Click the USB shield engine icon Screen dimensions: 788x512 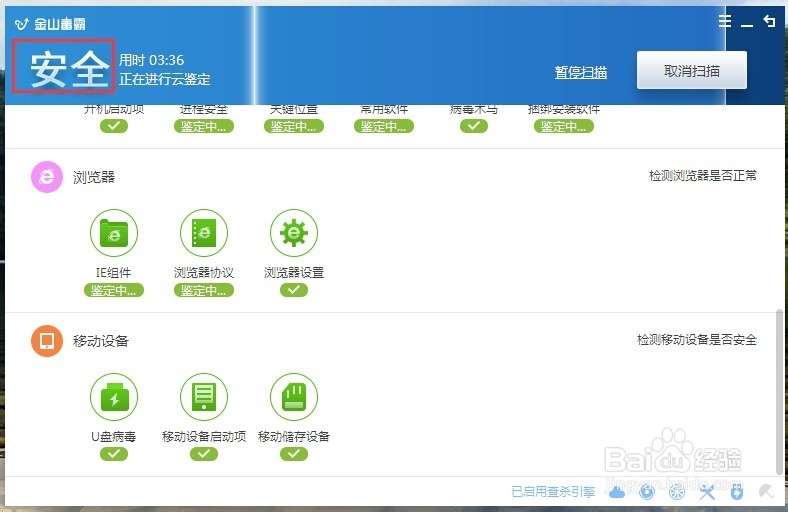[737, 492]
